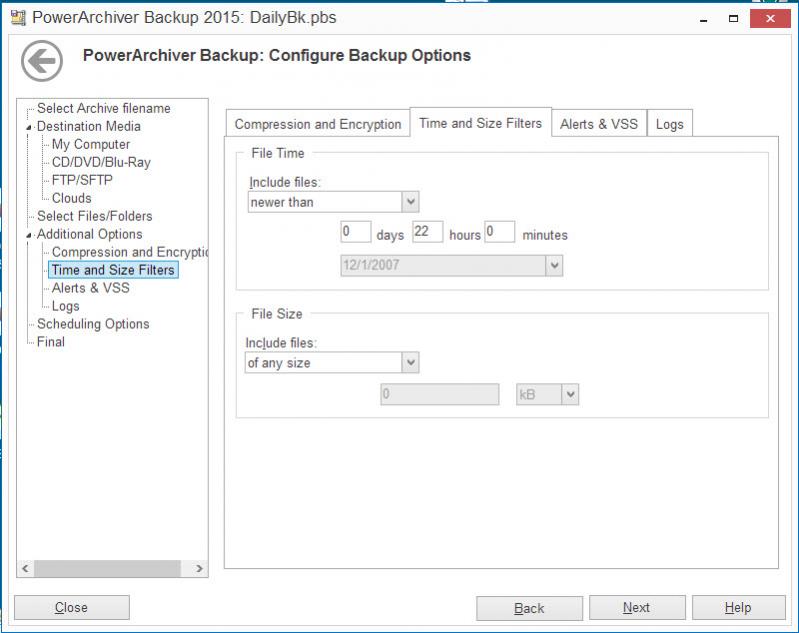
Task: Click the Back button
Action: (x=529, y=608)
